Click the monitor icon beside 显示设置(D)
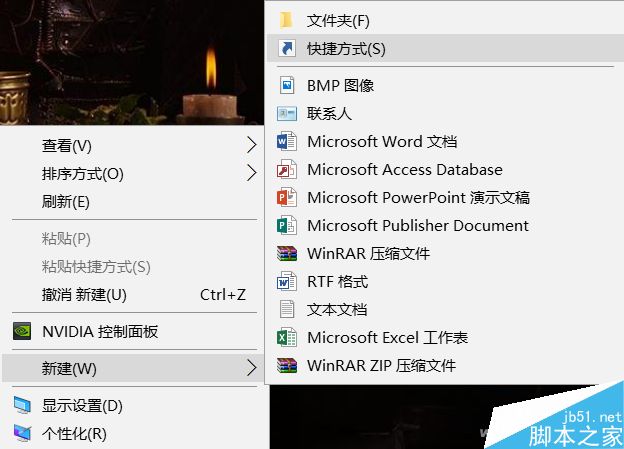The image size is (624, 449). tap(22, 405)
